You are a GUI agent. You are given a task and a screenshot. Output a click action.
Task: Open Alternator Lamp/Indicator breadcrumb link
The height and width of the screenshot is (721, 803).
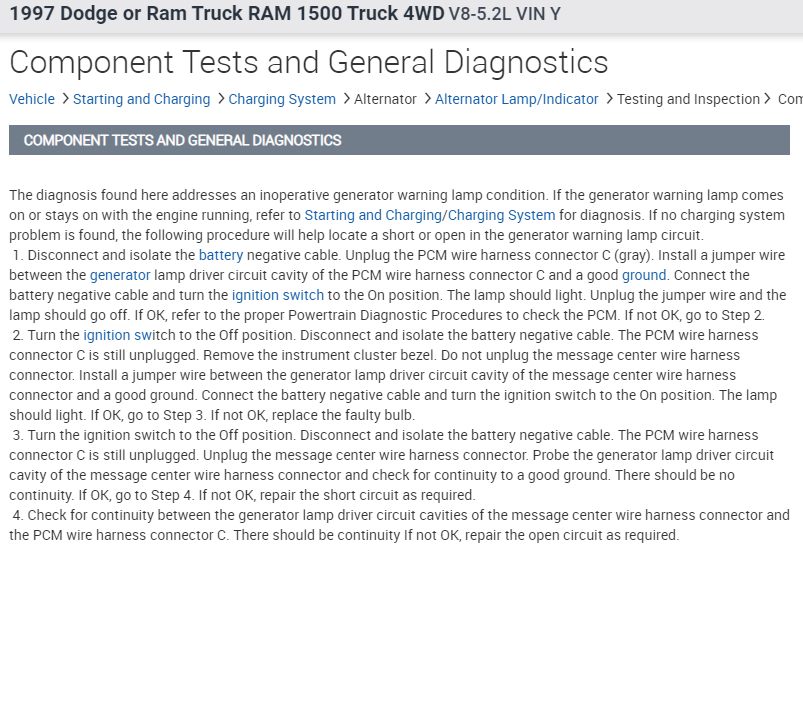516,99
